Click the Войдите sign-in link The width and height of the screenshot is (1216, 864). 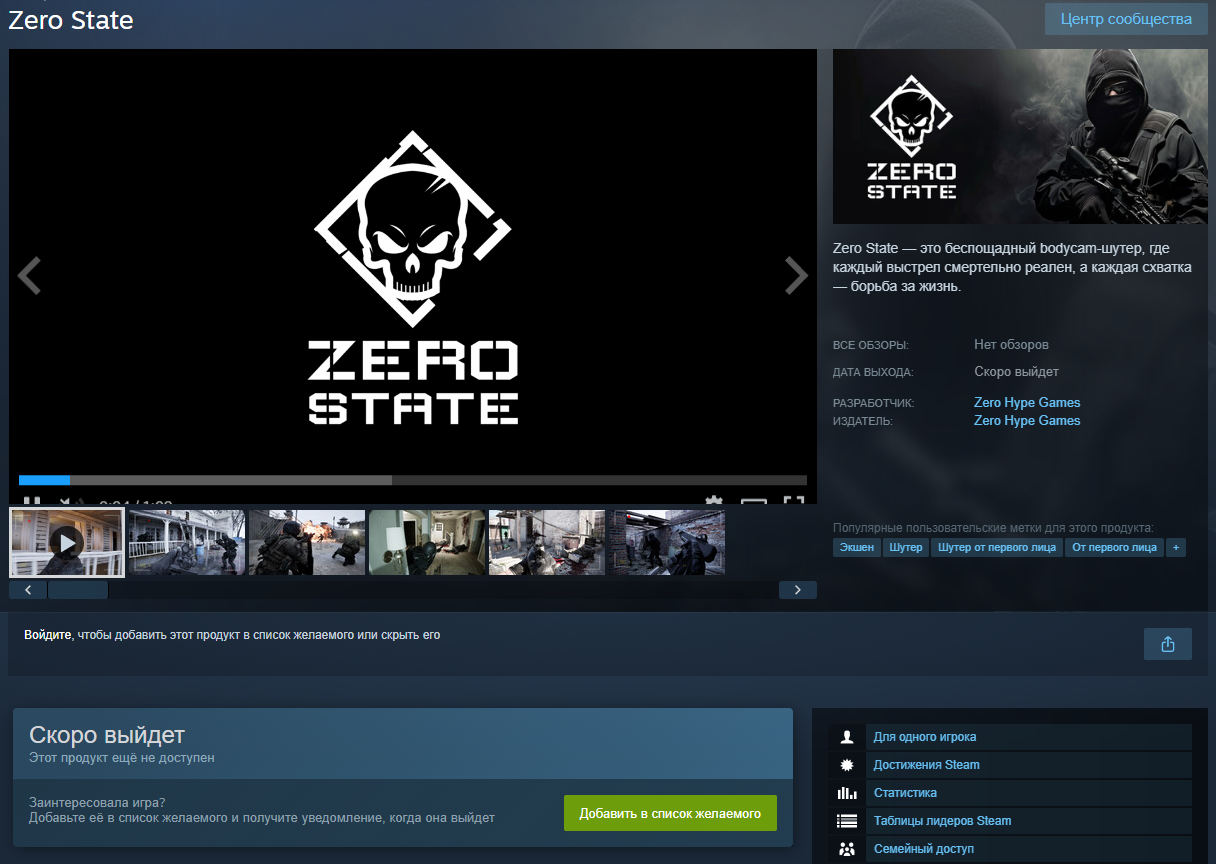click(48, 635)
